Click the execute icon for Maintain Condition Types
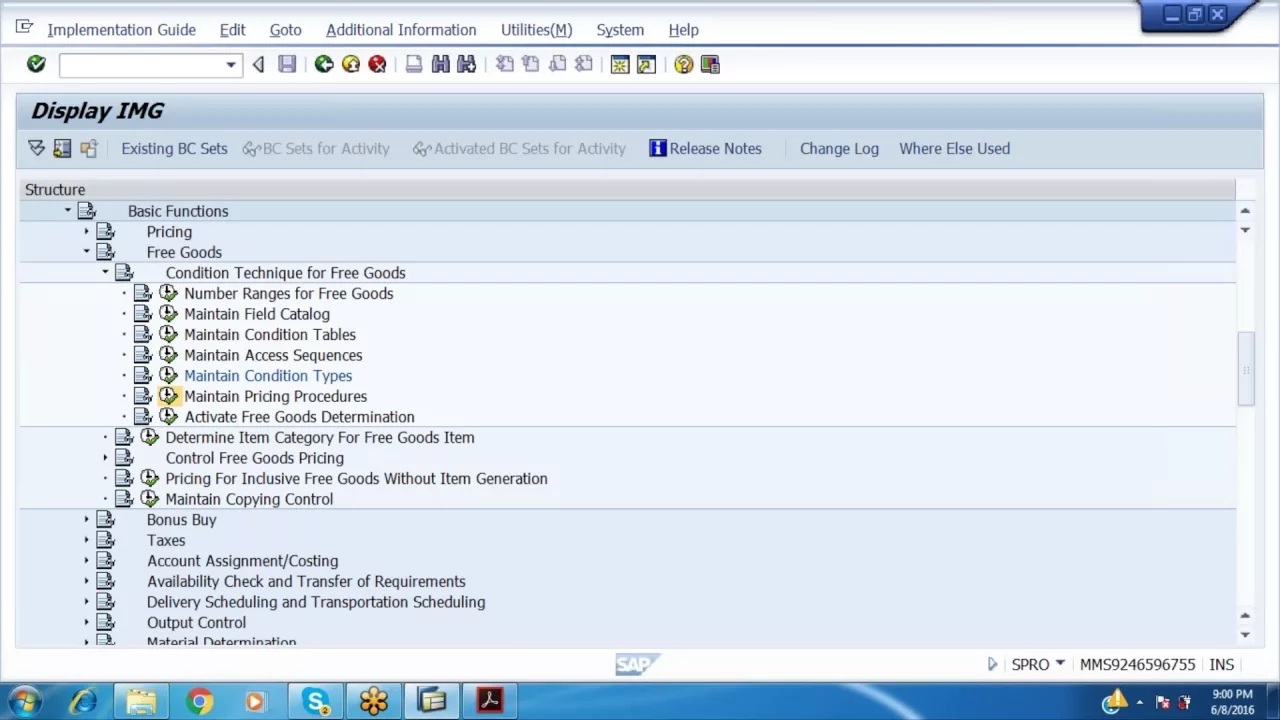 click(x=168, y=375)
